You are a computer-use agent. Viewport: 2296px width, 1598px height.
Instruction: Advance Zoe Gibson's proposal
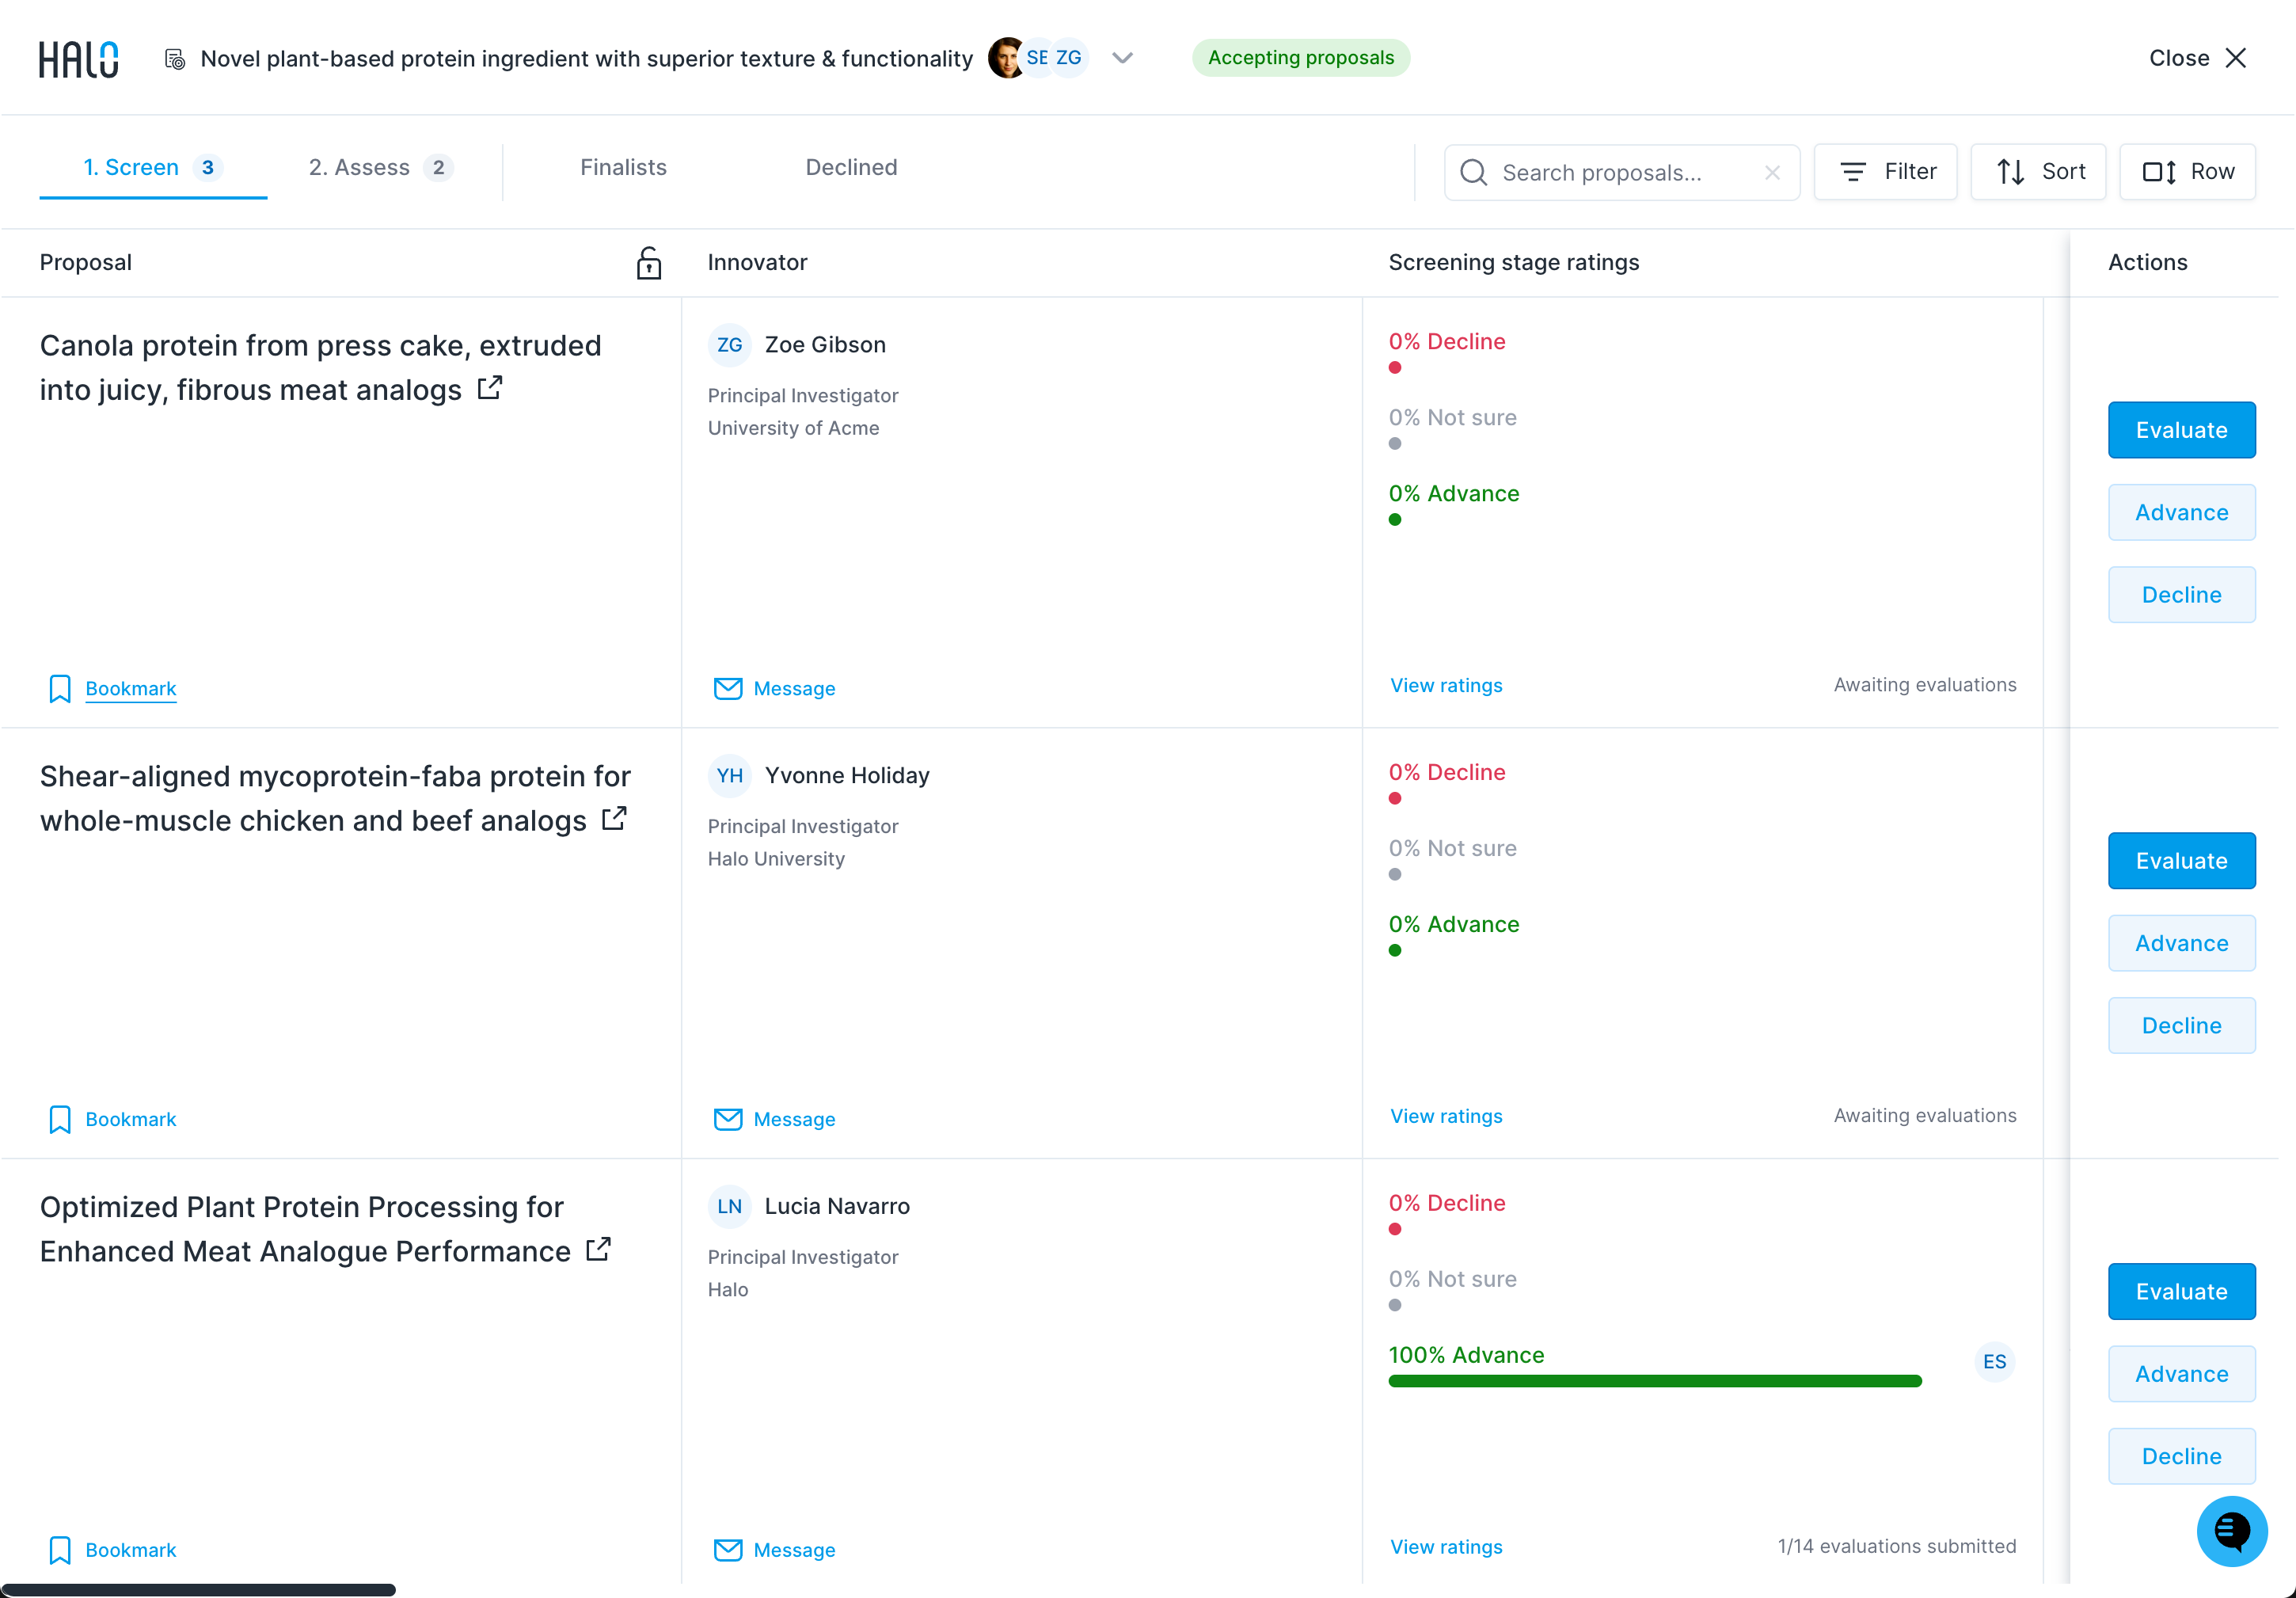[x=2181, y=513]
